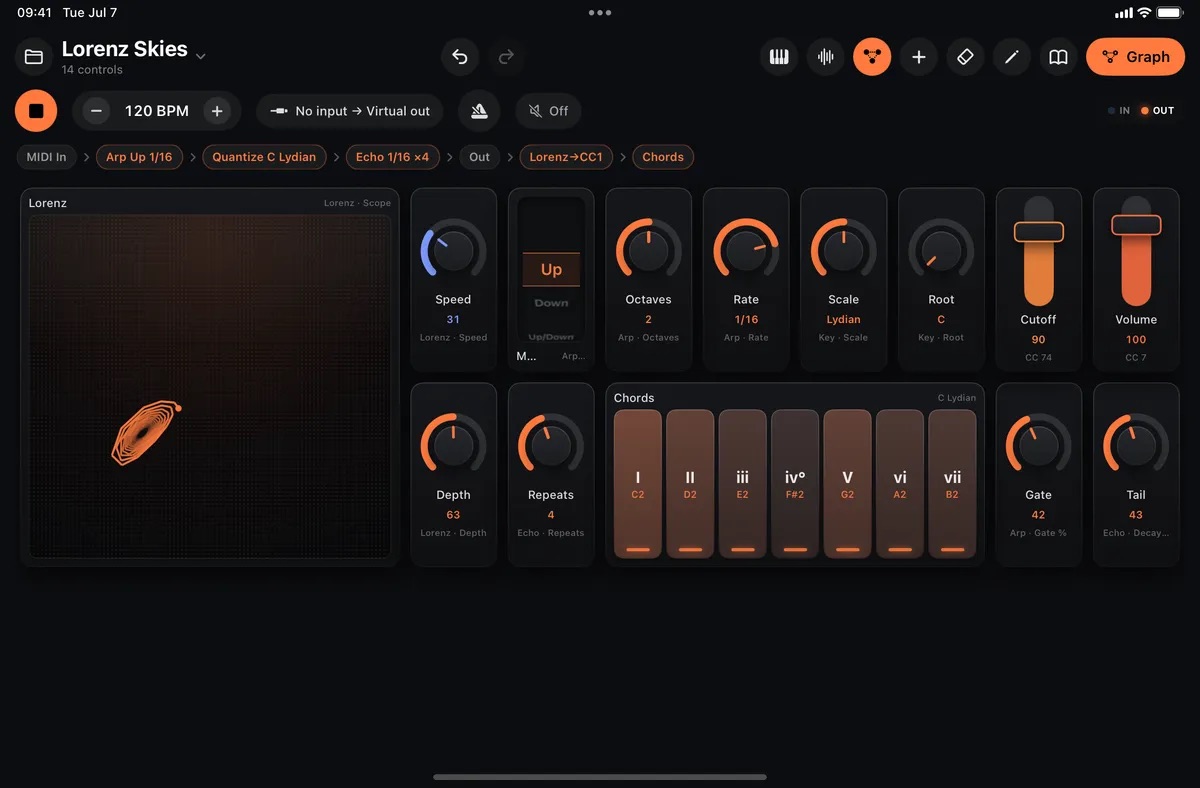Click the Scale value Lydian
1200x788 pixels.
[x=843, y=320]
